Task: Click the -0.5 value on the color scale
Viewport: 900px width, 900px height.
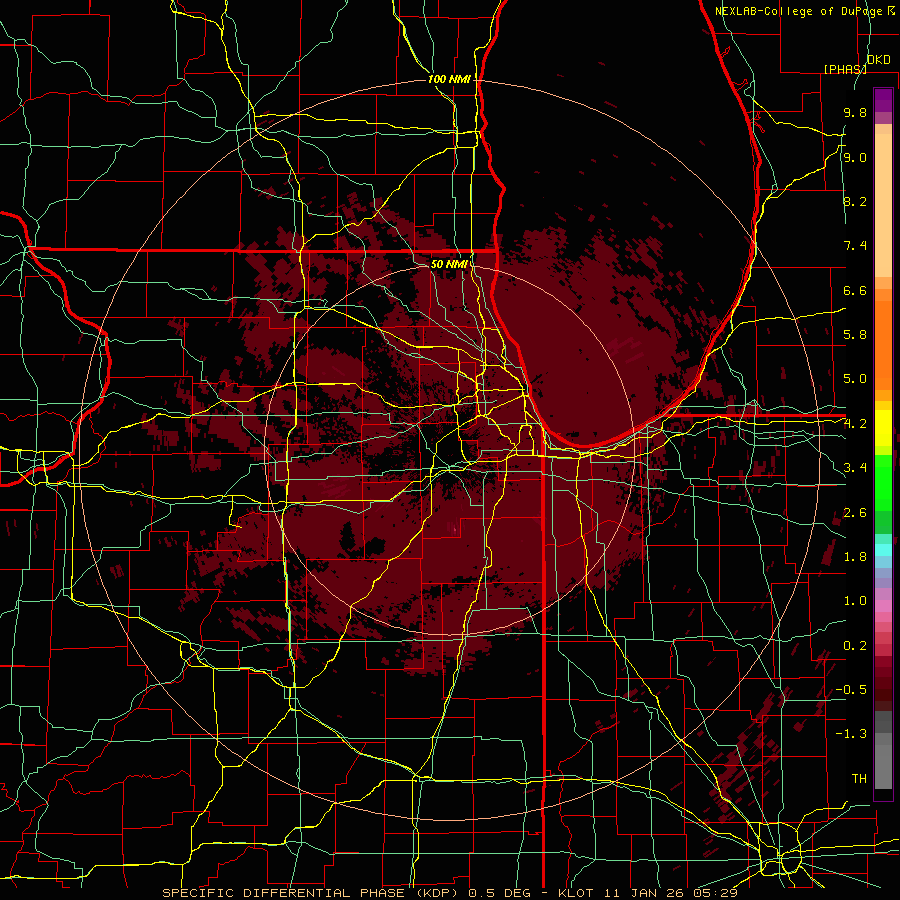Action: pos(851,690)
